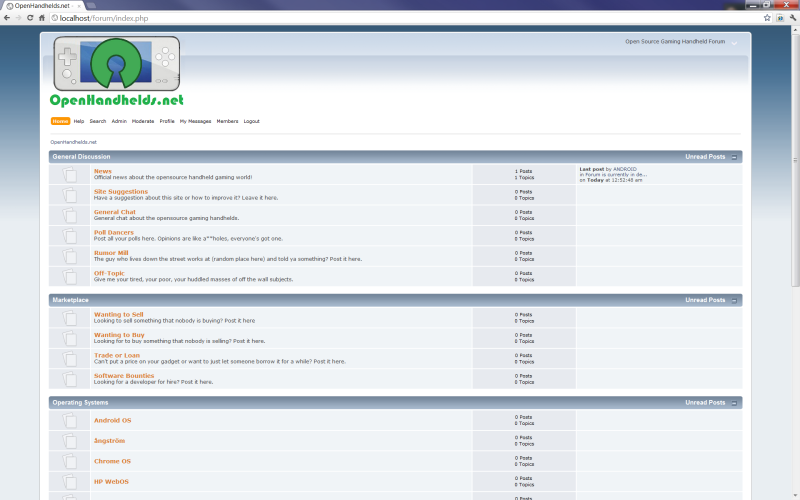Click Android OS board folder icon
The width and height of the screenshot is (800, 500).
click(69, 420)
